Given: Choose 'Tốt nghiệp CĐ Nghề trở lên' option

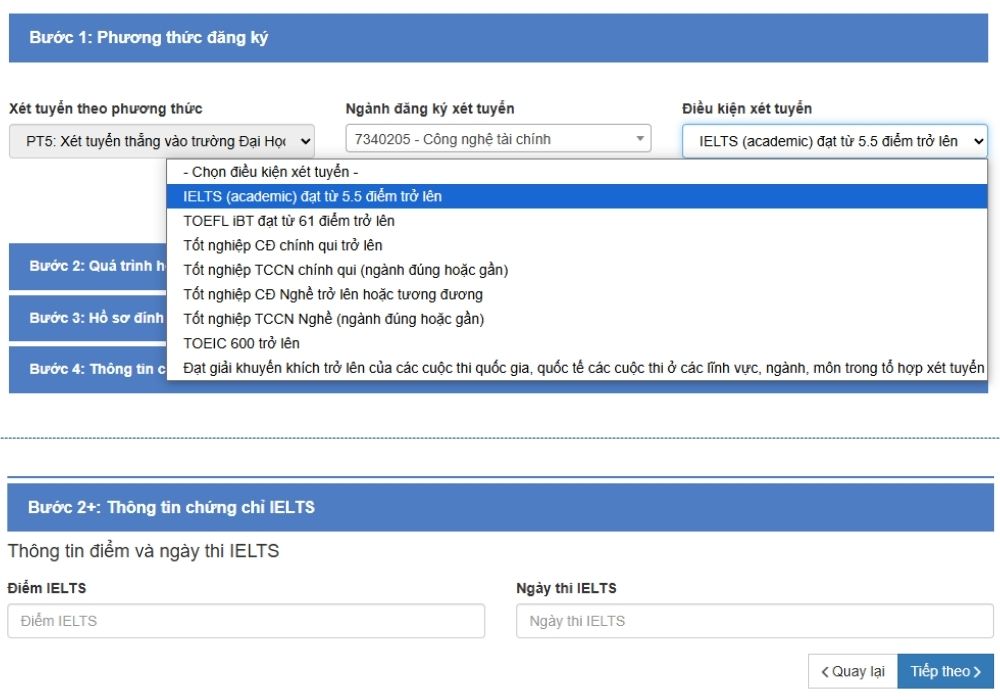Looking at the screenshot, I should pyautogui.click(x=333, y=294).
